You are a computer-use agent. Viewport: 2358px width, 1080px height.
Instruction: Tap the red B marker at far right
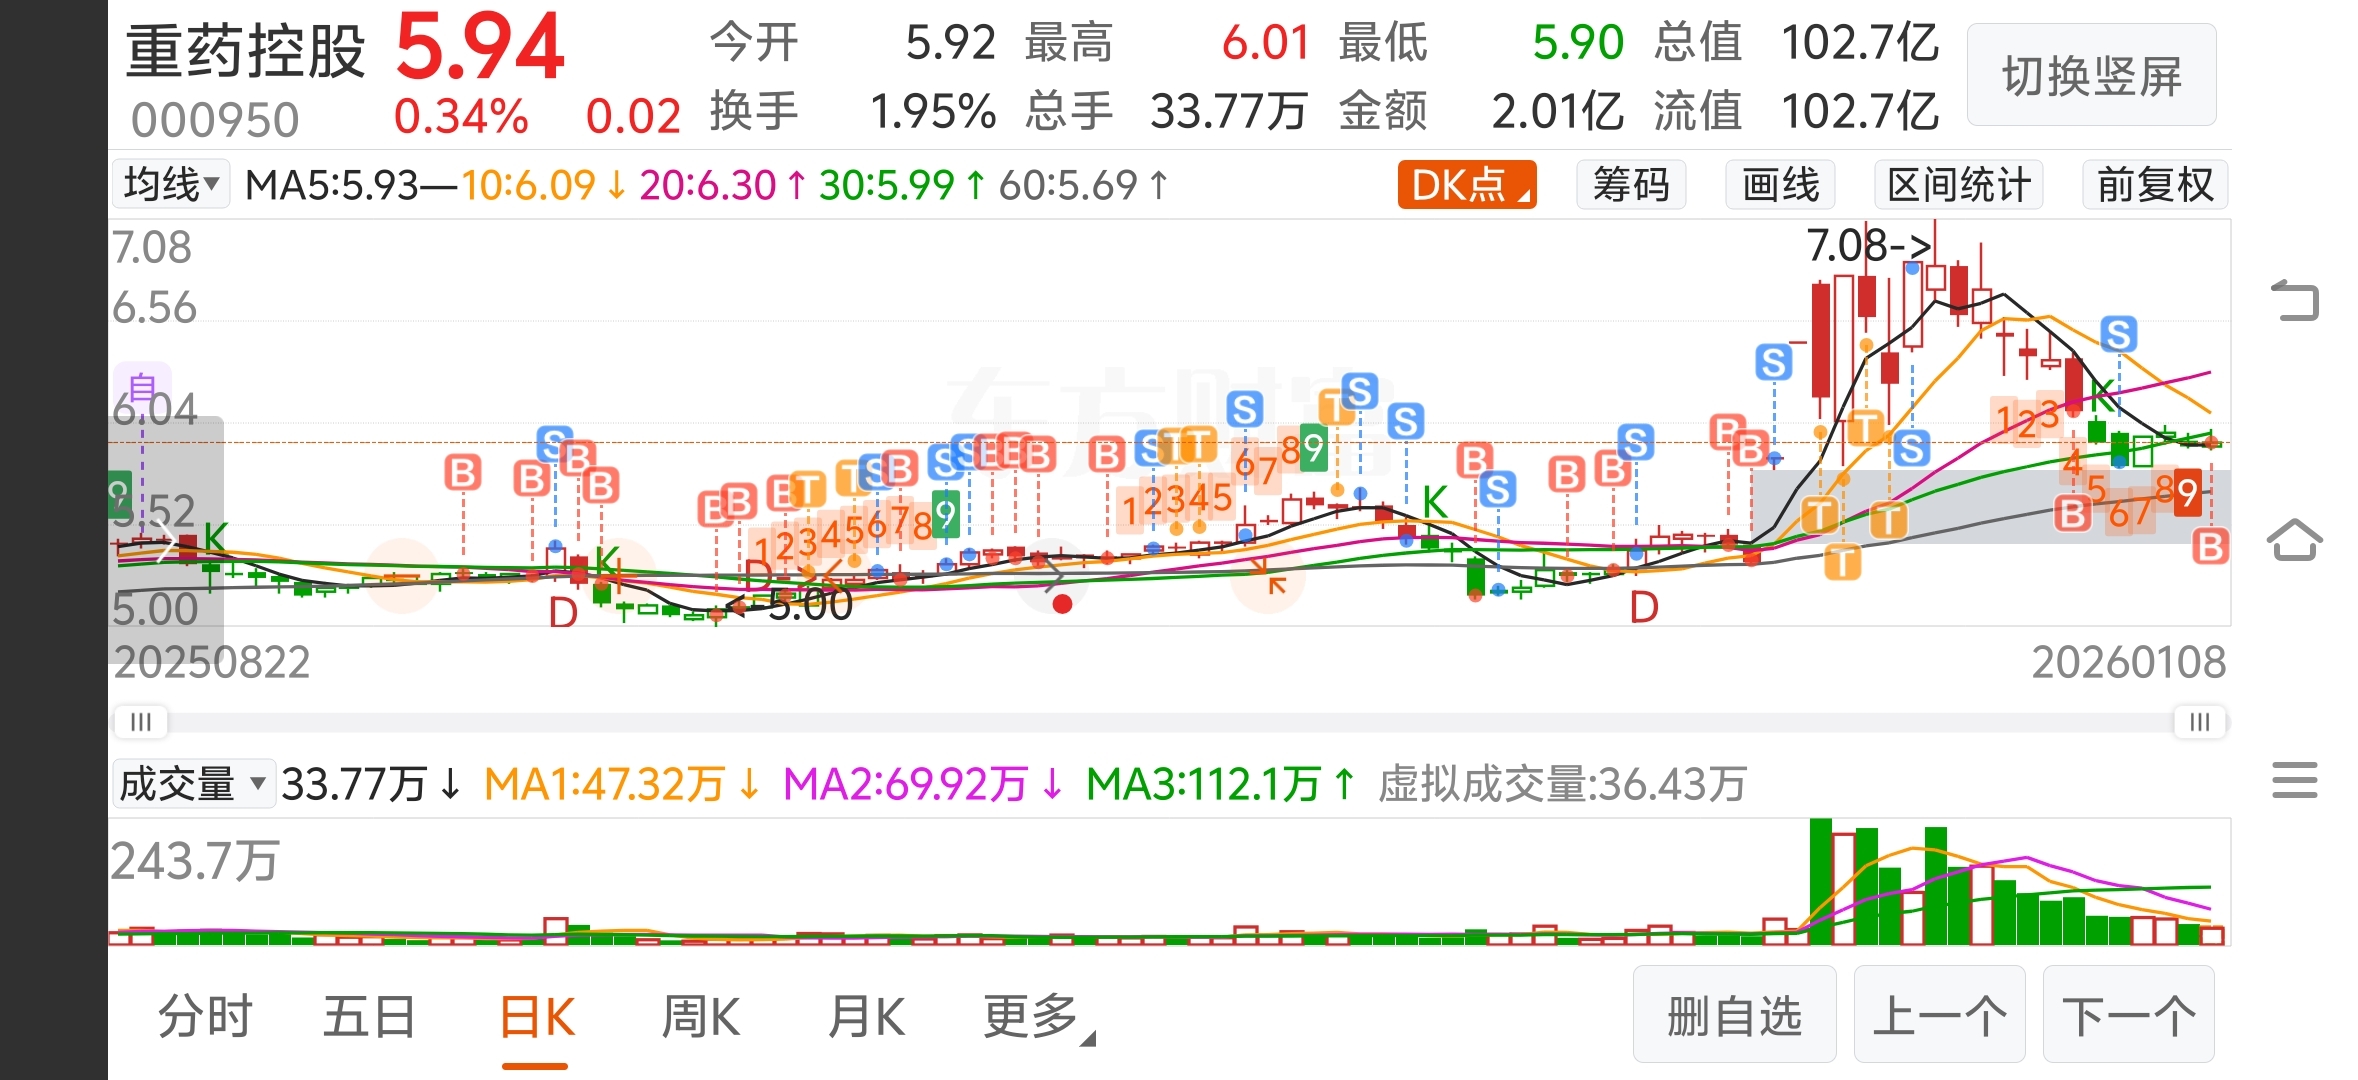[2210, 547]
